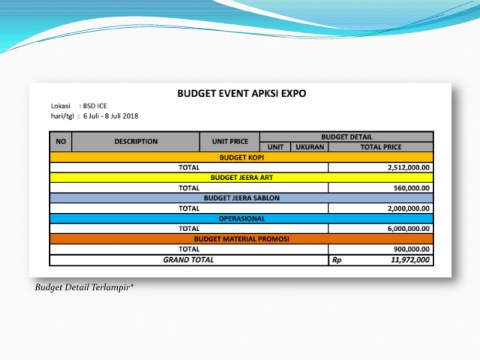Select the NO column header
Image resolution: width=480 pixels, height=360 pixels.
click(61, 142)
